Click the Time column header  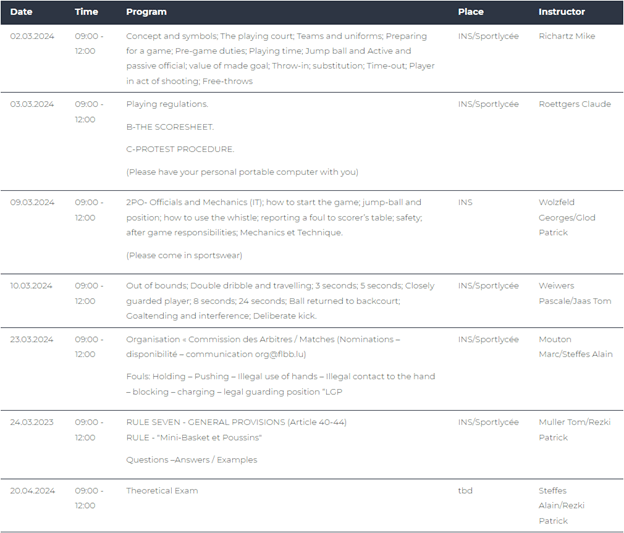[86, 12]
